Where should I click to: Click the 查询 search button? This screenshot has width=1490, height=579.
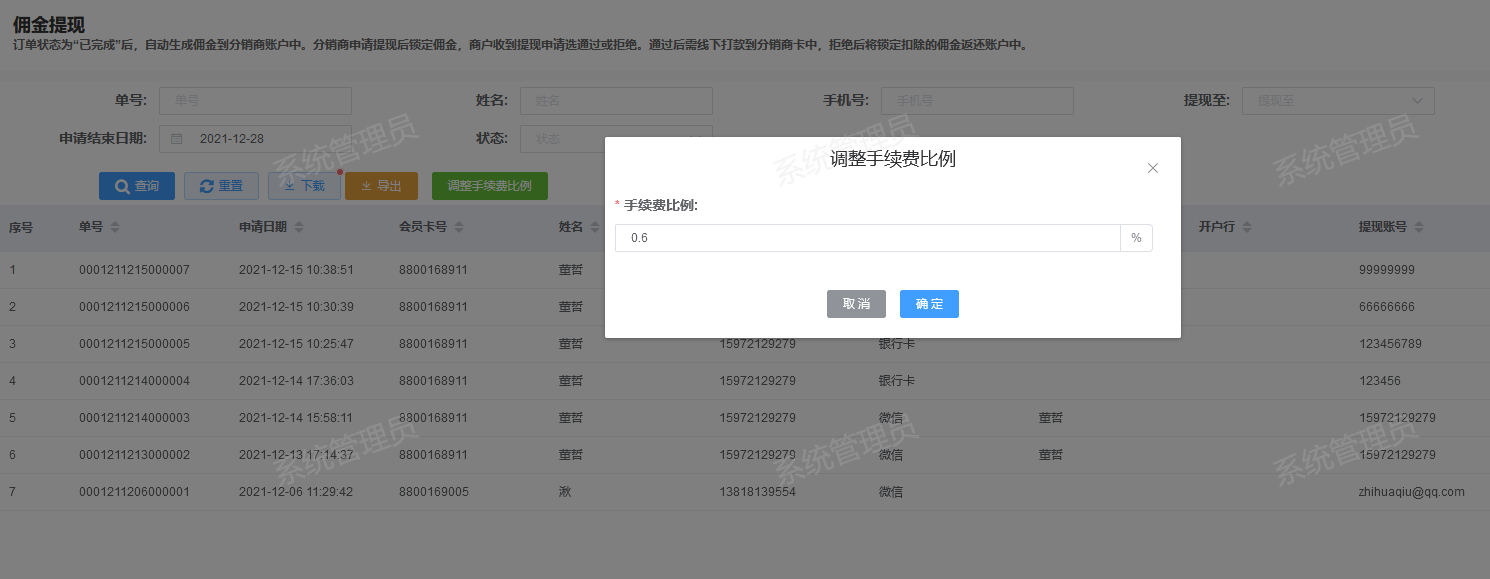tap(137, 186)
